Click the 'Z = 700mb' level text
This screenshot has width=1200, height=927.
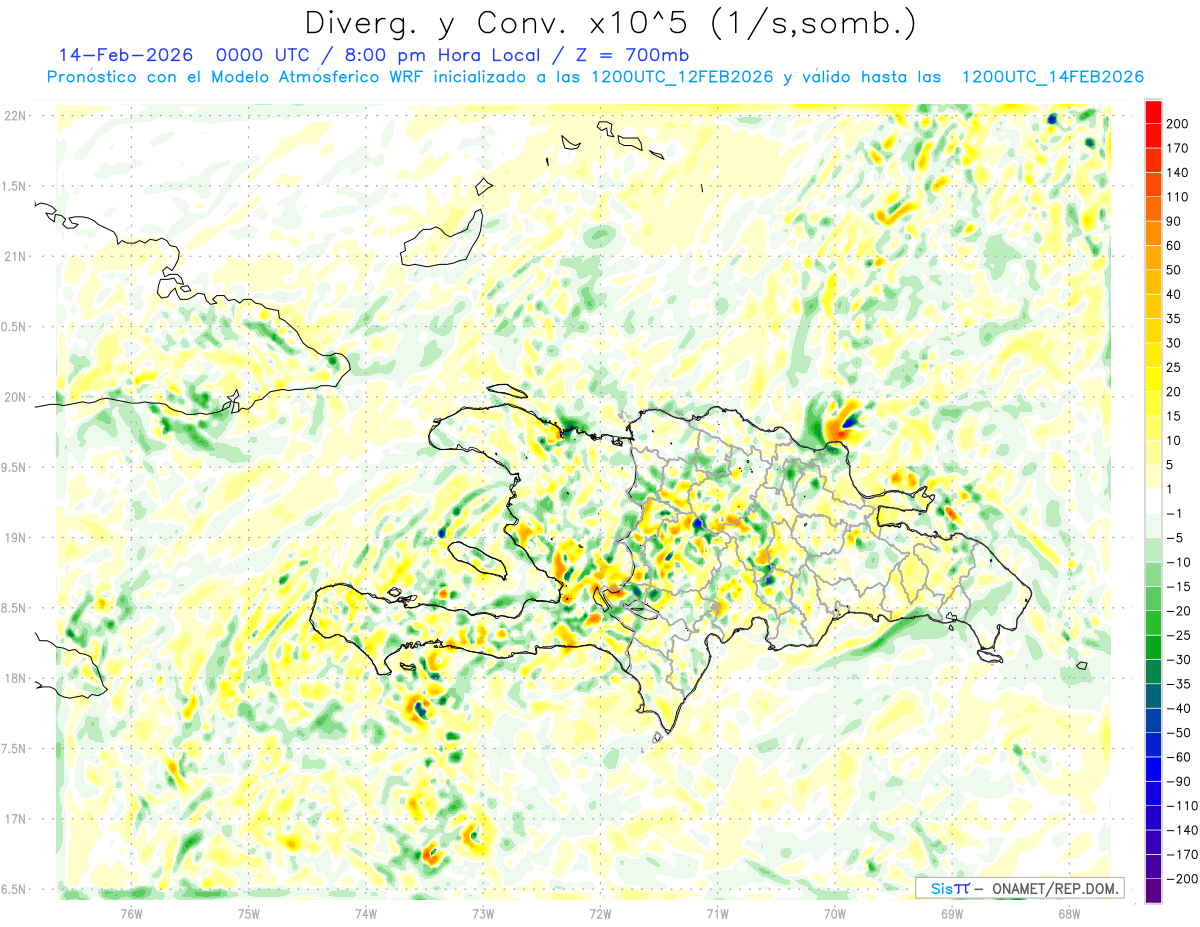click(631, 54)
